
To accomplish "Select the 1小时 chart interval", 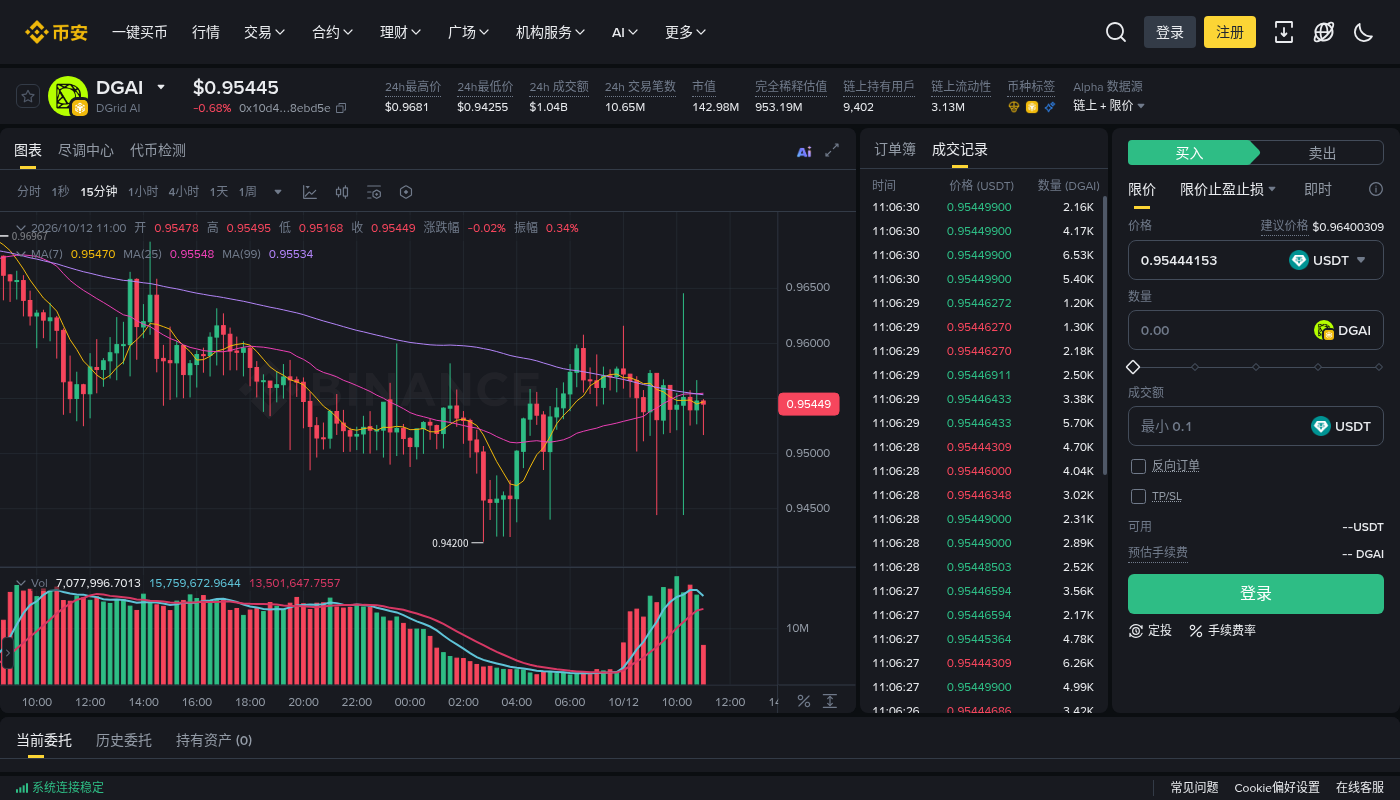I will click(143, 192).
